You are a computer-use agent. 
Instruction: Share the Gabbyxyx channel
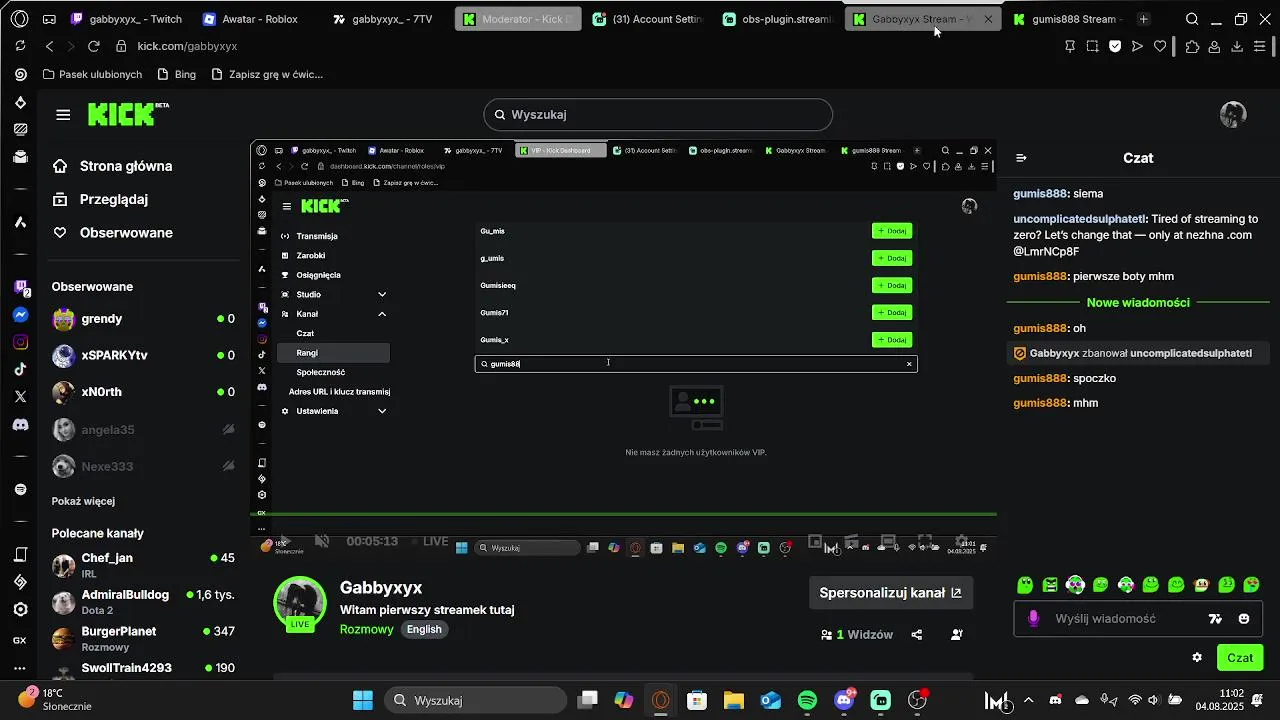point(917,635)
